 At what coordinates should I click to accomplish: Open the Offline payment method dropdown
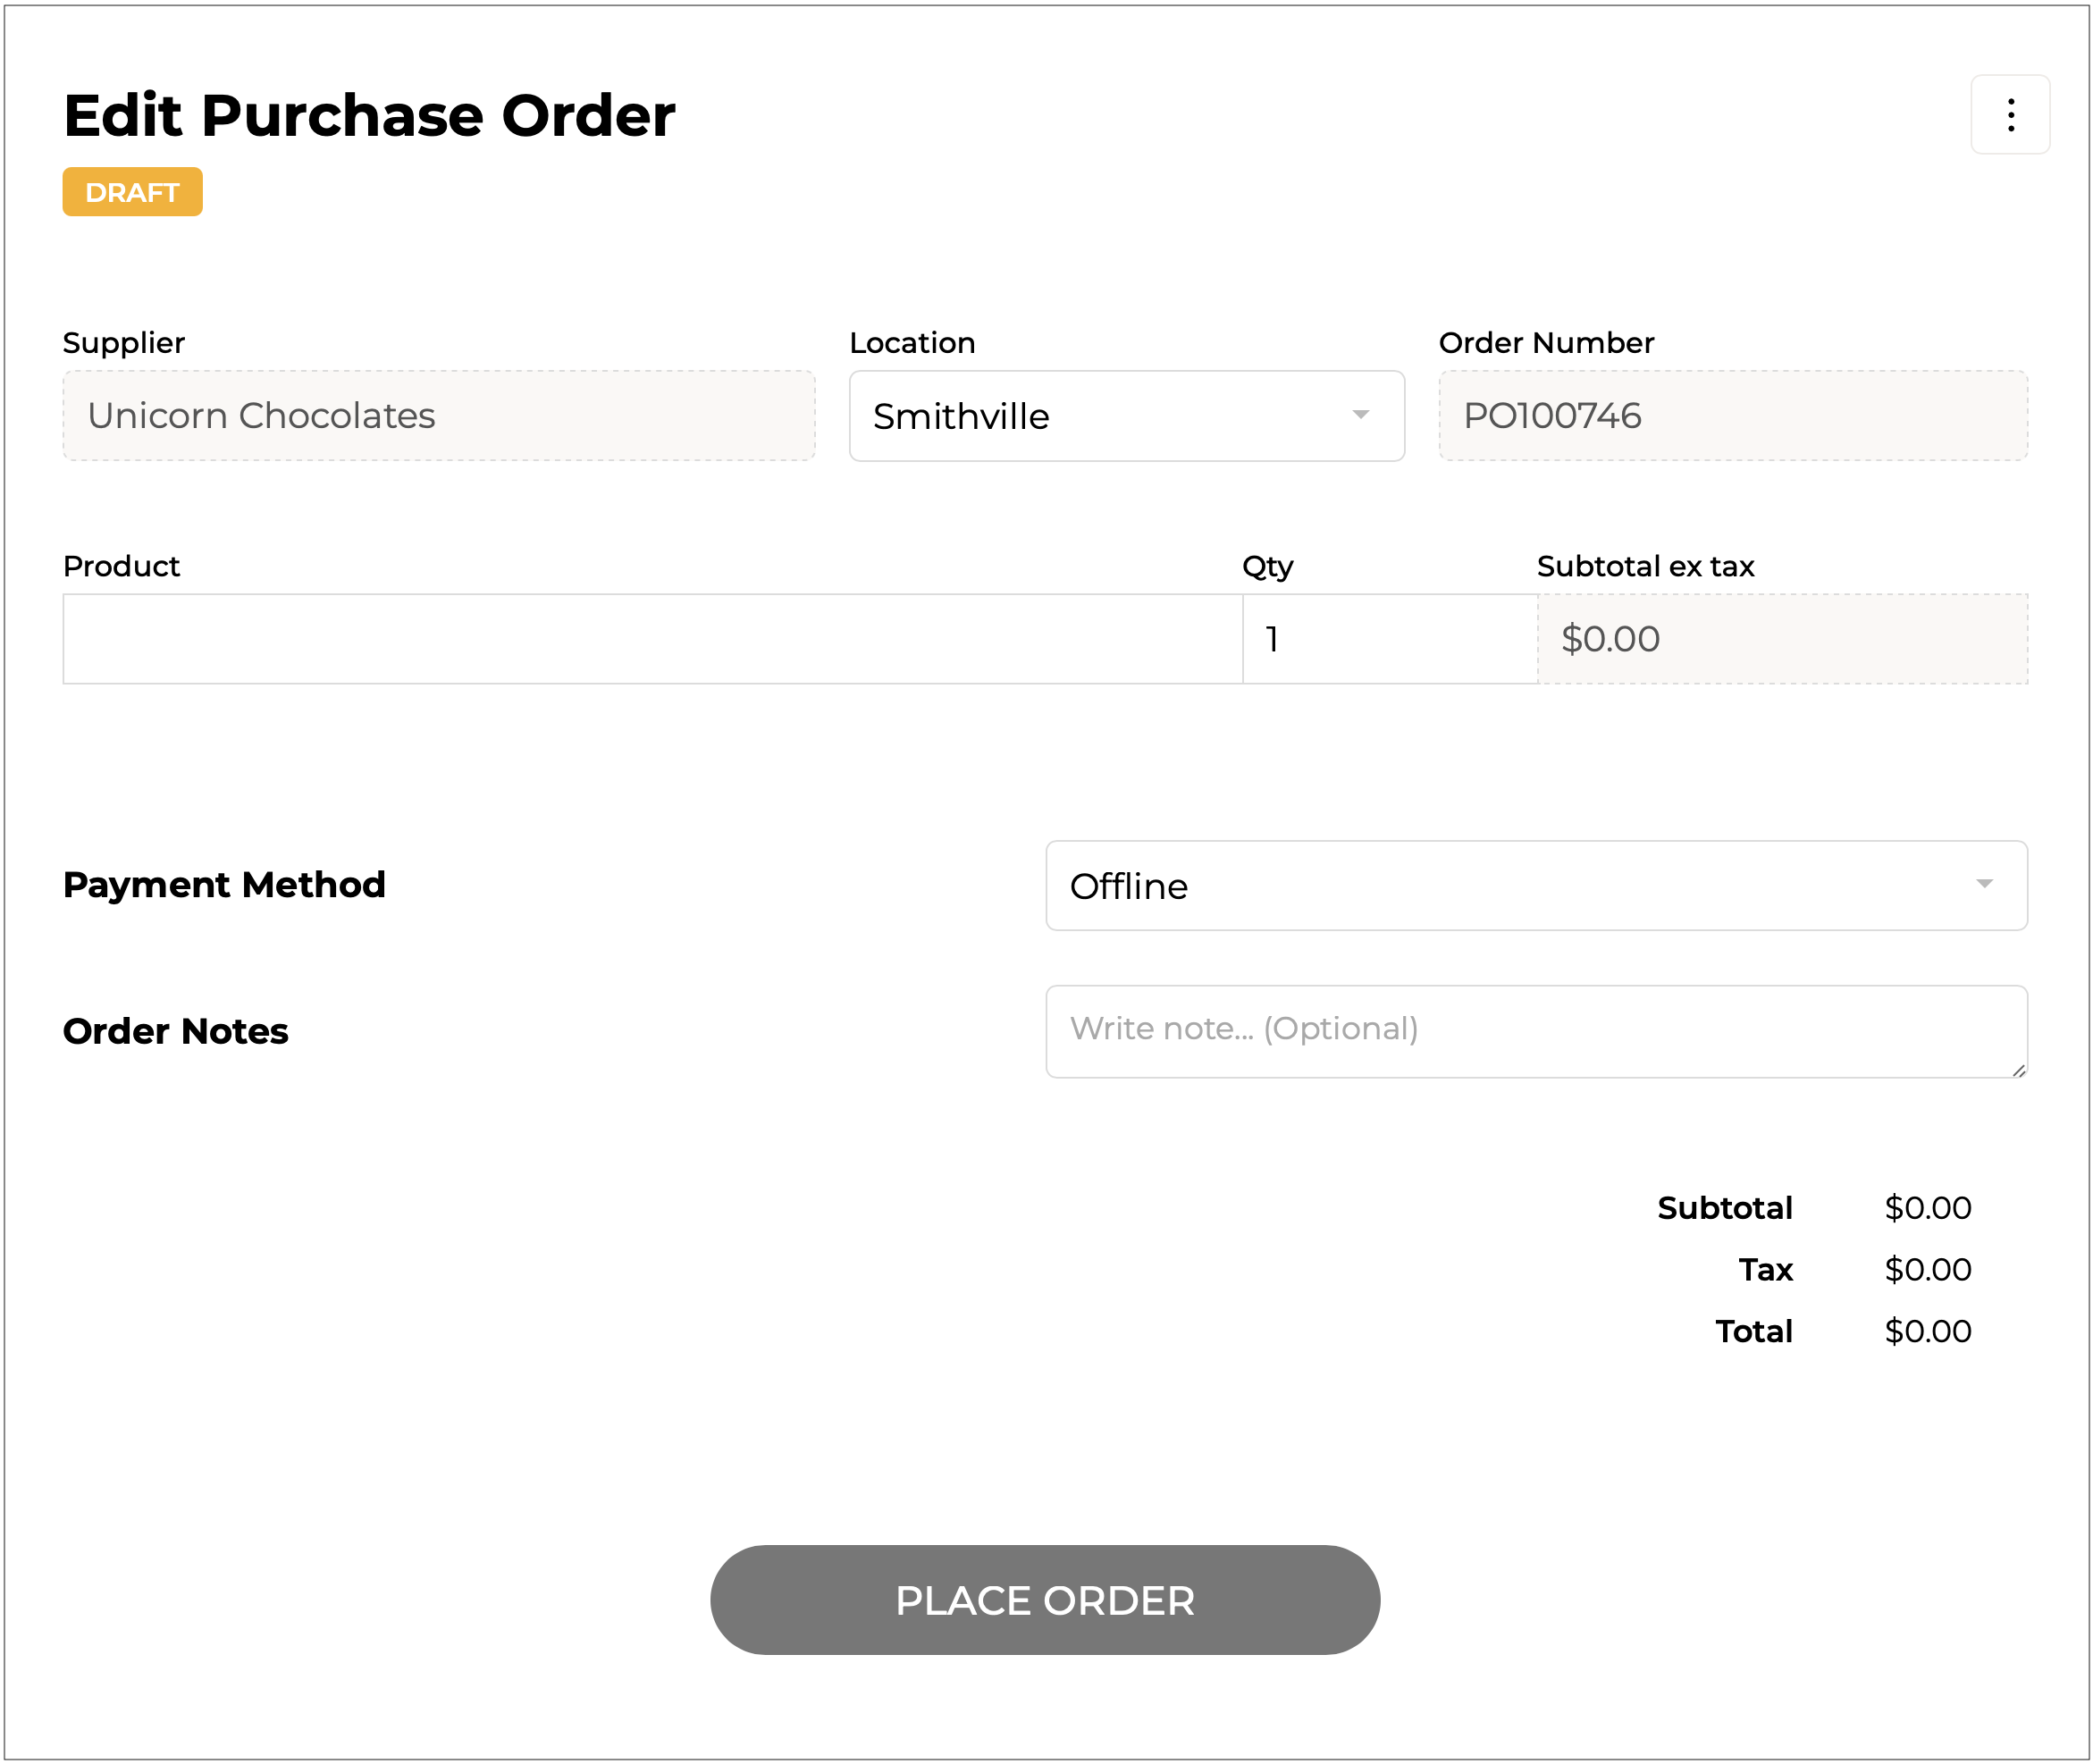(x=1500, y=886)
